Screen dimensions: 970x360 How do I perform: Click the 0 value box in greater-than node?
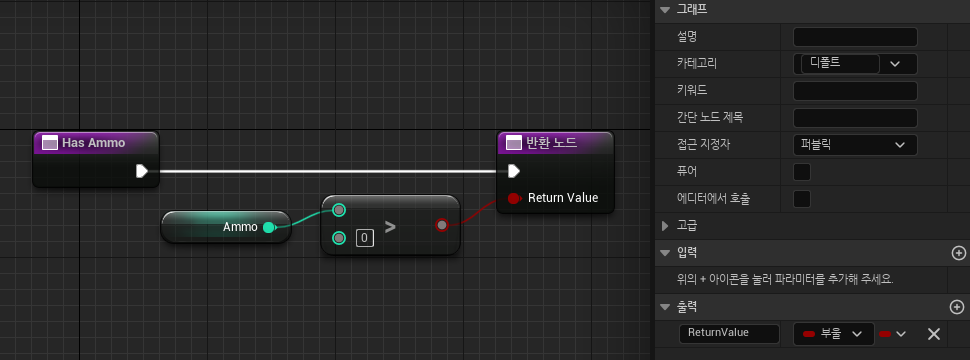365,238
